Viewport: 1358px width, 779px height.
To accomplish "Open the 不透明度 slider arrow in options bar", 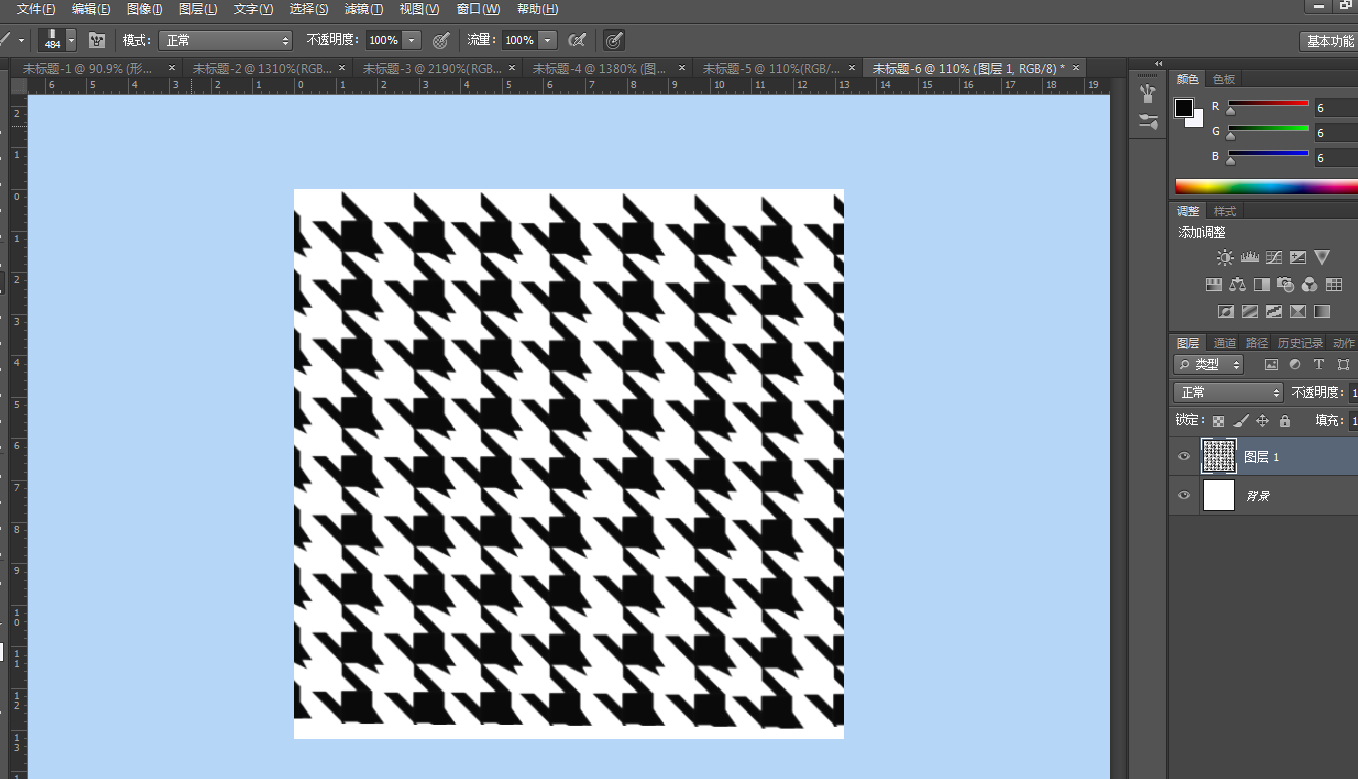I will coord(412,40).
